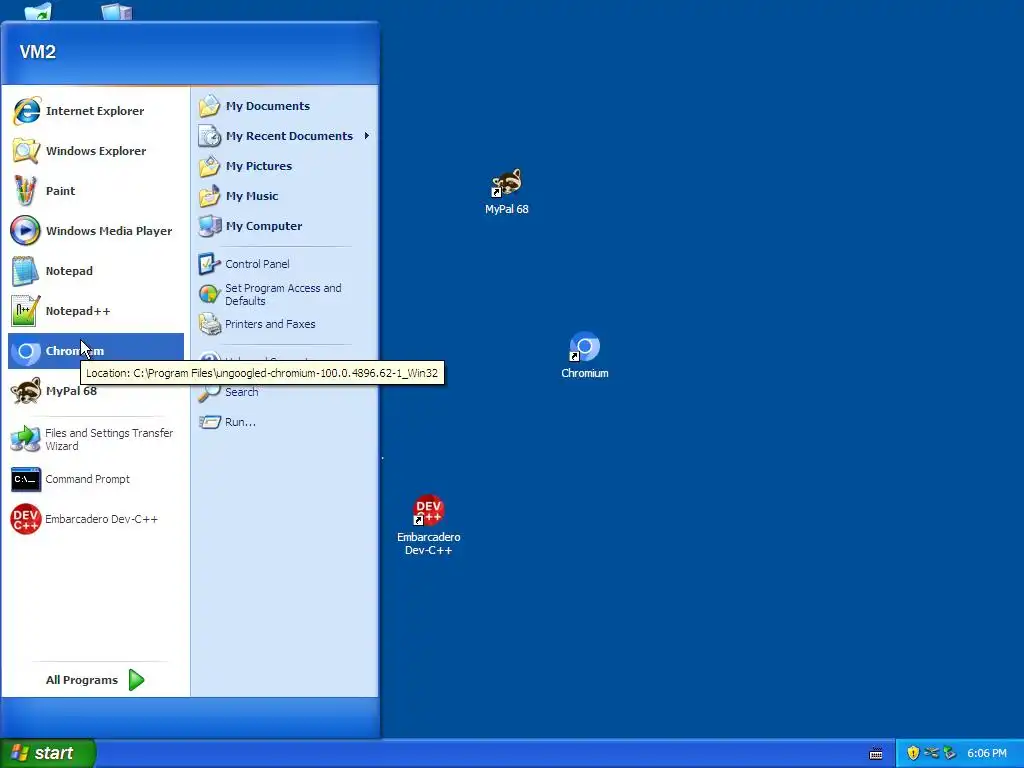Image resolution: width=1024 pixels, height=768 pixels.
Task: Open MyPal 68 raccoon icon in Start menu
Action: (26, 391)
